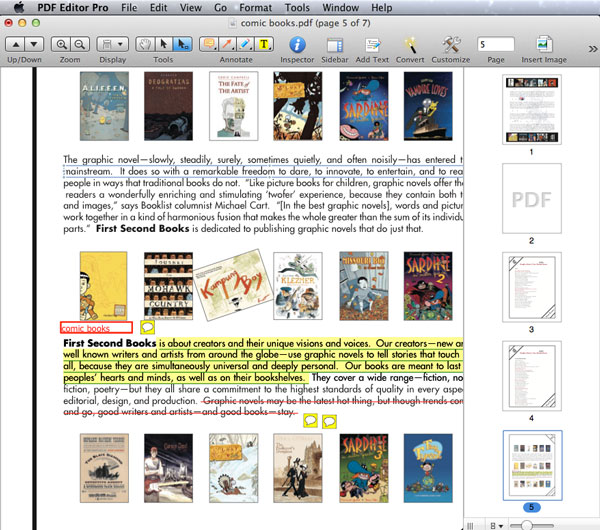Screen dimensions: 600x530
Task: Click the bold 'First Second Books' highlighted heading
Action: tap(110, 343)
